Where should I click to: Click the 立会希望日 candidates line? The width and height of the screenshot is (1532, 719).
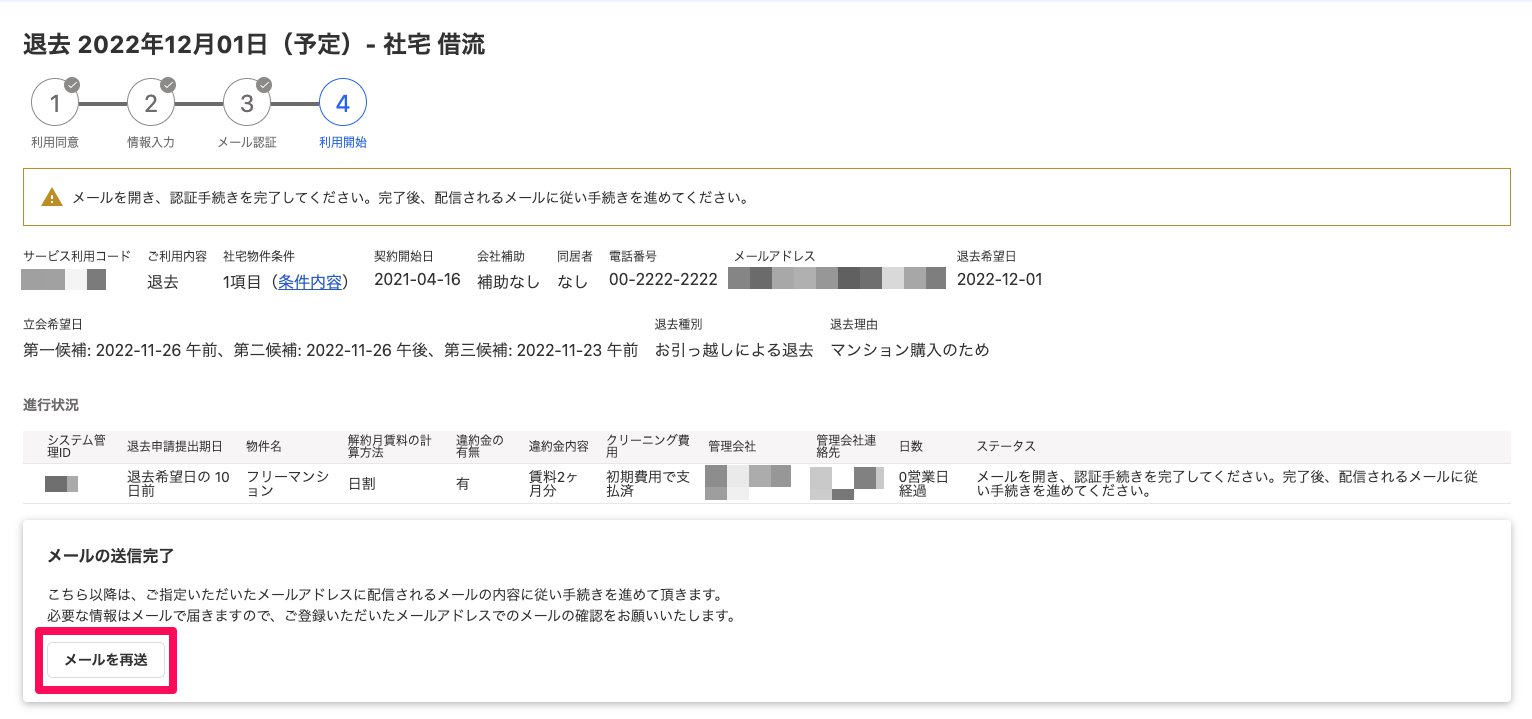(330, 350)
